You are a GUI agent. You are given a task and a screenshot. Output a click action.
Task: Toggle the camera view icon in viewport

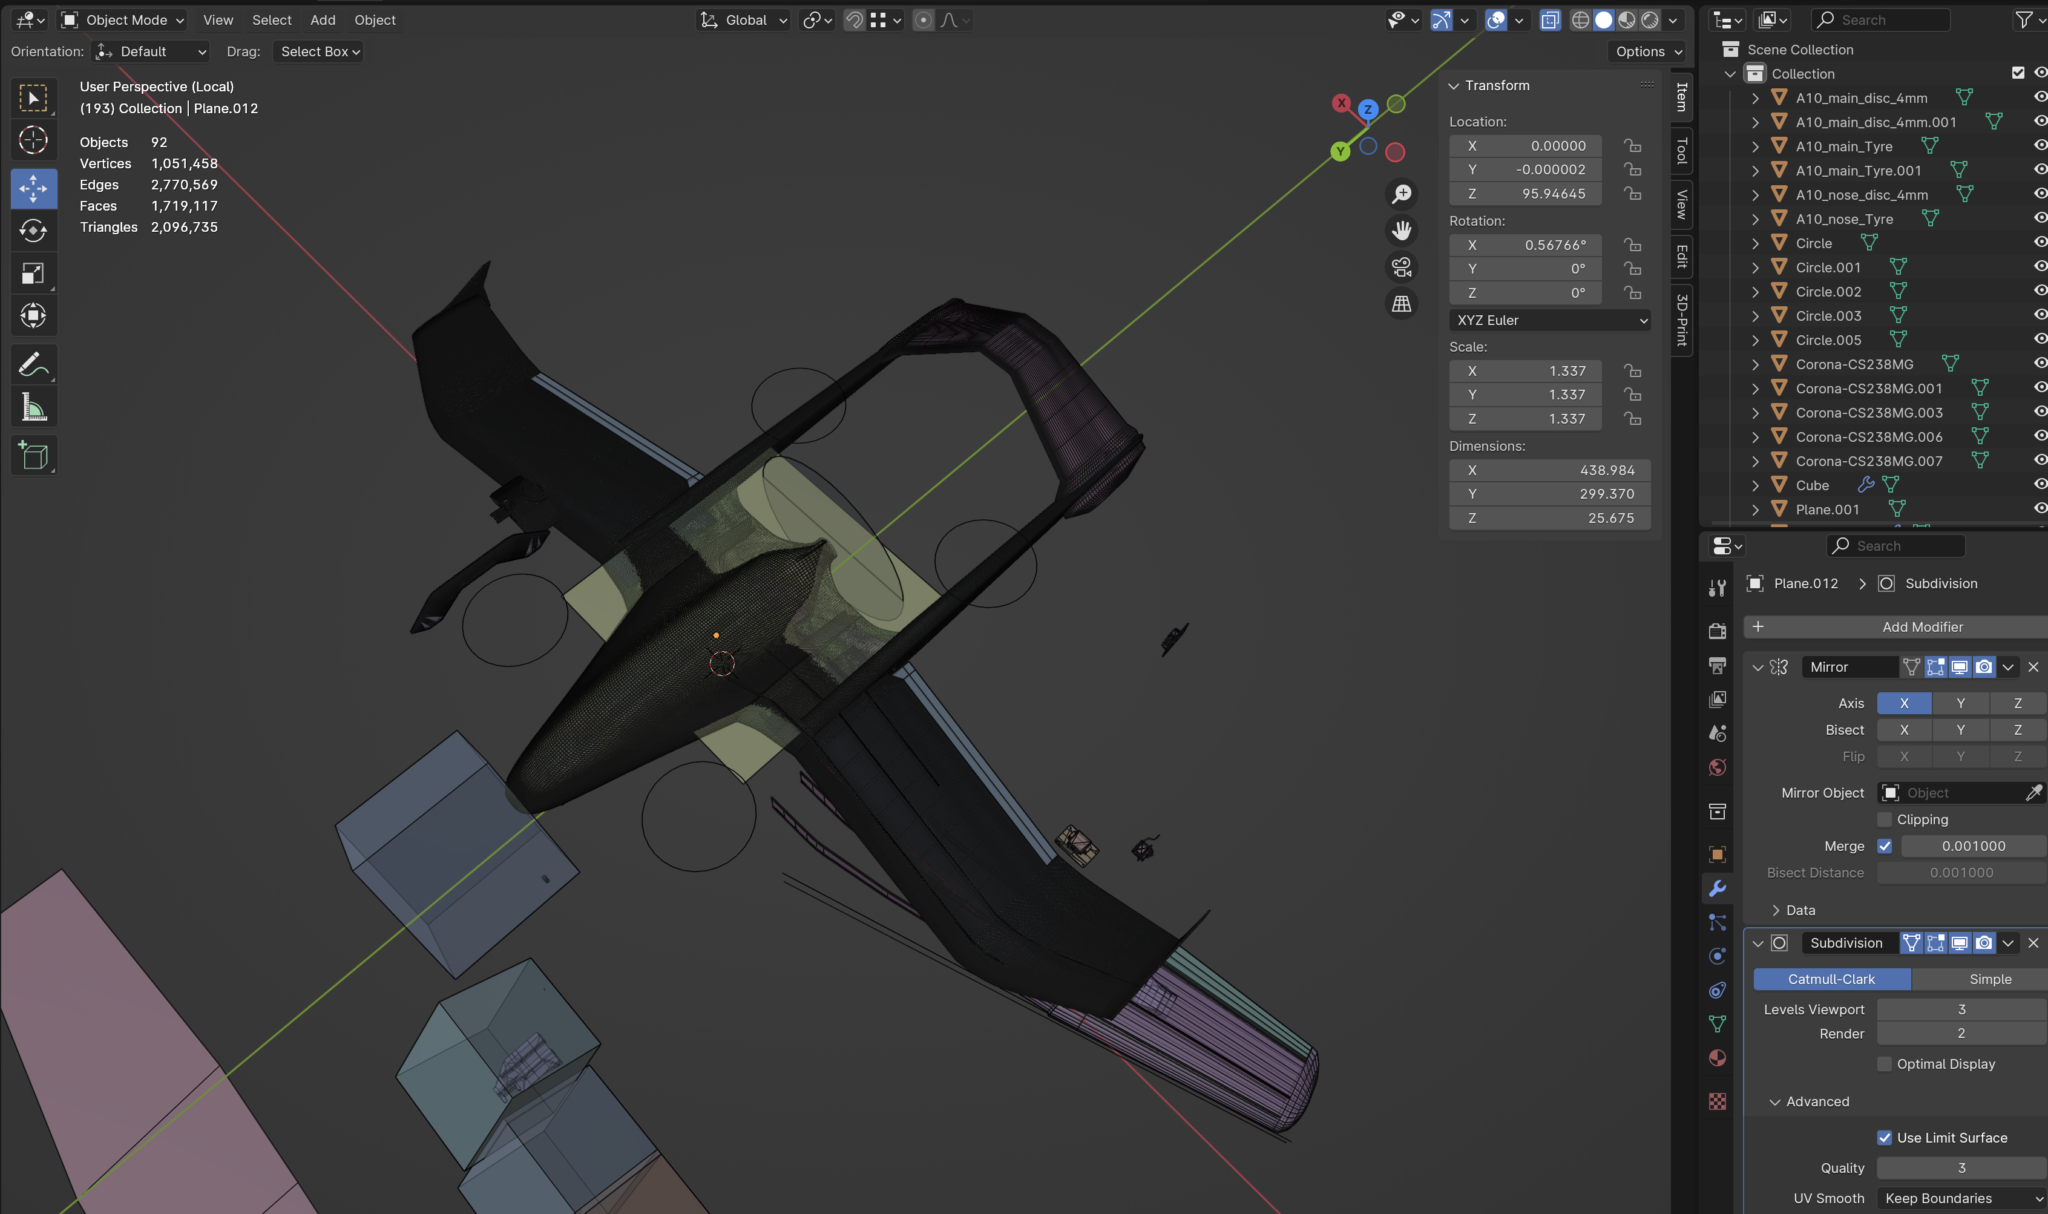(x=1400, y=266)
